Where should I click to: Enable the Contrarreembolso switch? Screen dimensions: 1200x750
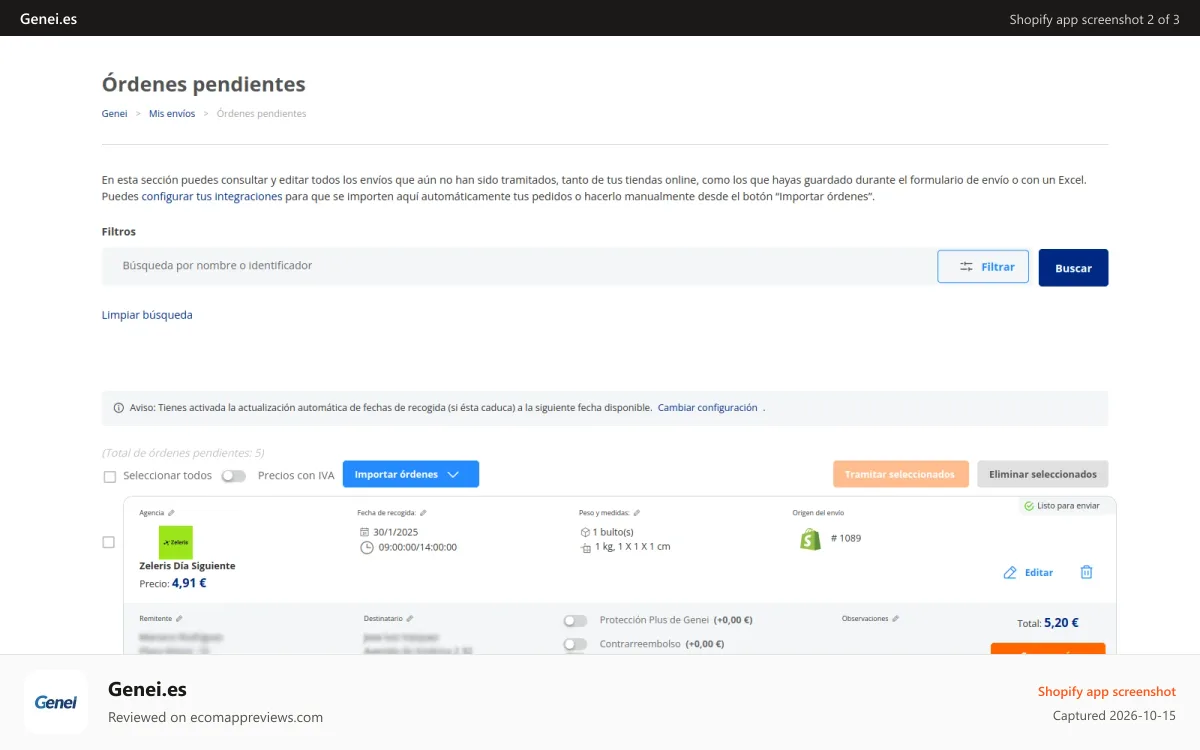click(575, 644)
